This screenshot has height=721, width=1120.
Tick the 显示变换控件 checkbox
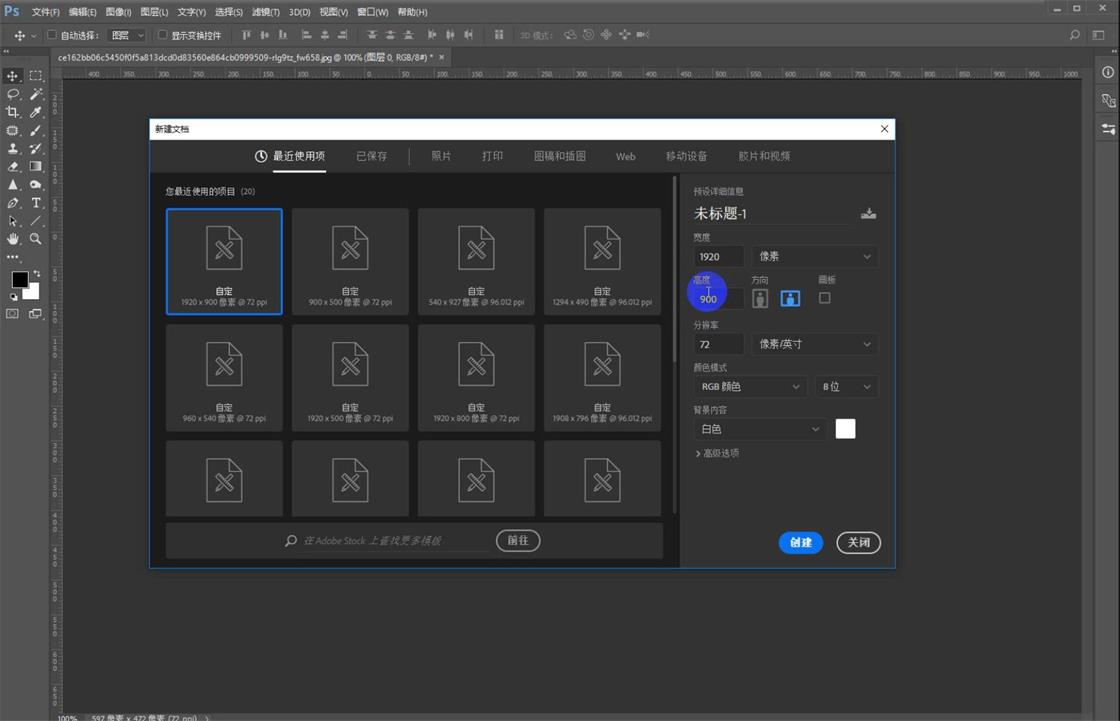(x=163, y=35)
